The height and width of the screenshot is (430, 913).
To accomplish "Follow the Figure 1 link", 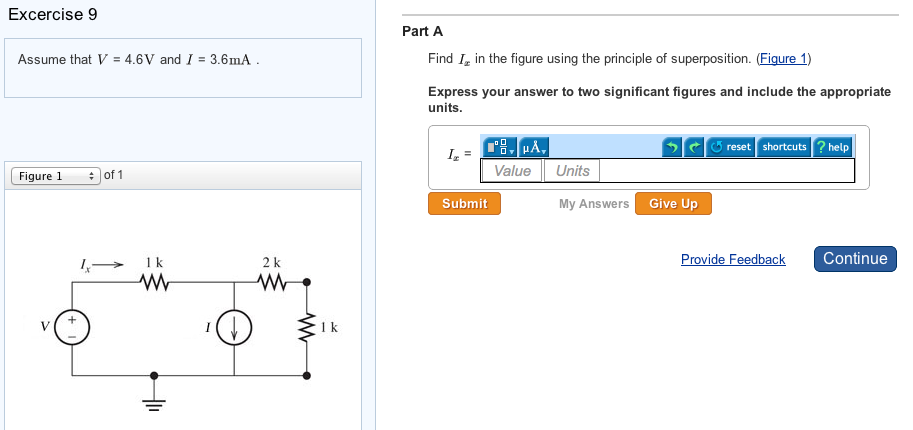I will (783, 59).
